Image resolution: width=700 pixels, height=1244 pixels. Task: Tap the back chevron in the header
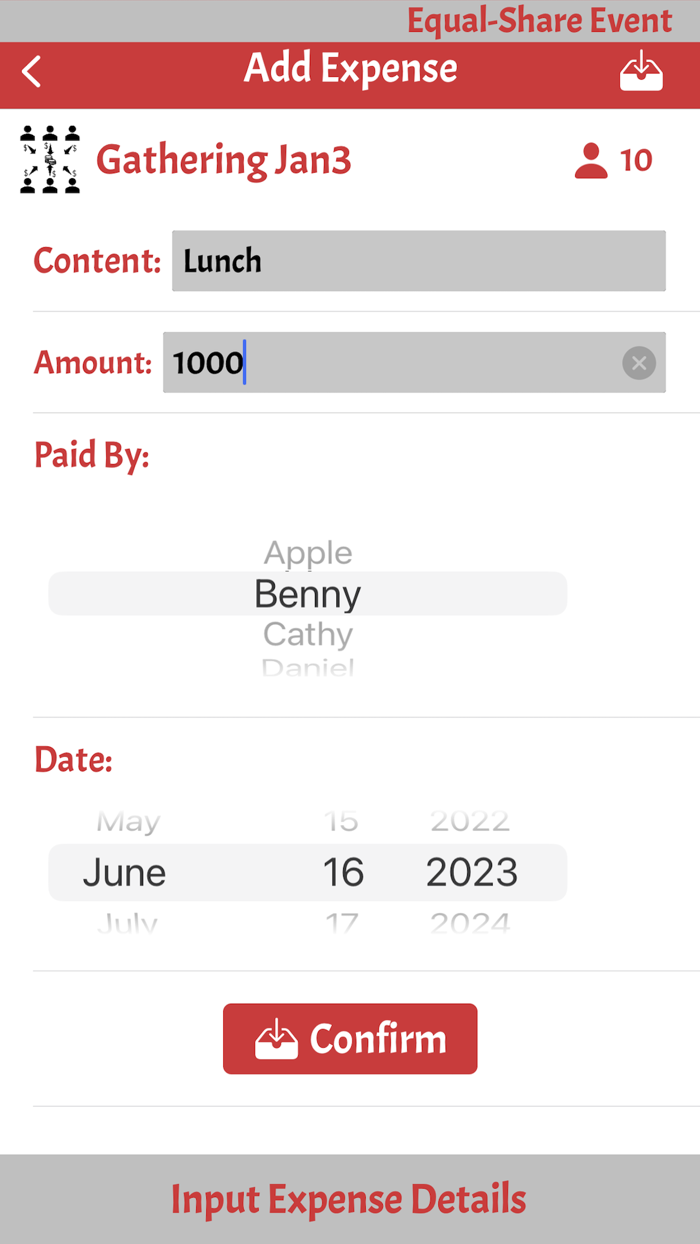coord(30,70)
